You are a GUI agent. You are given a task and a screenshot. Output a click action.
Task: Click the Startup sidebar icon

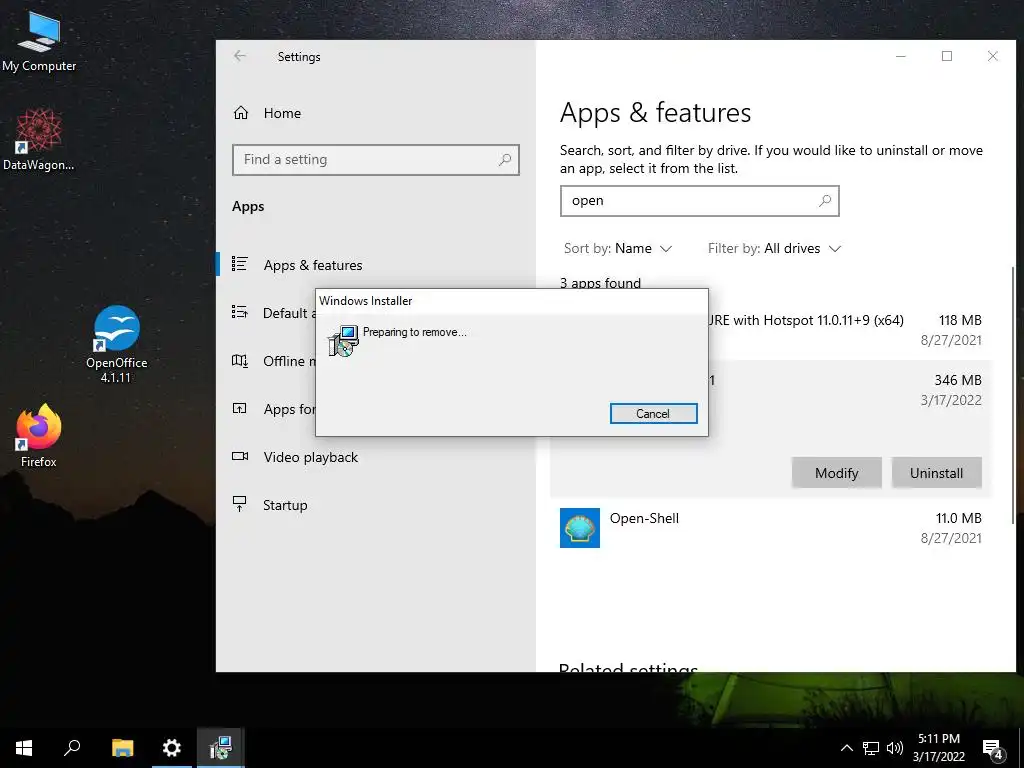tap(240, 504)
